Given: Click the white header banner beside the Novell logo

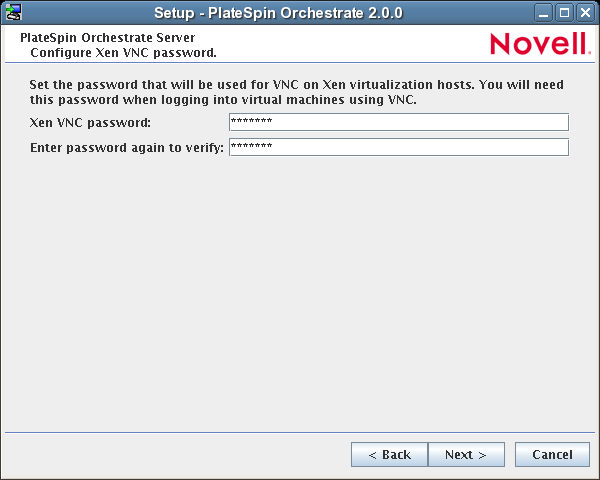Looking at the screenshot, I should tap(350, 44).
